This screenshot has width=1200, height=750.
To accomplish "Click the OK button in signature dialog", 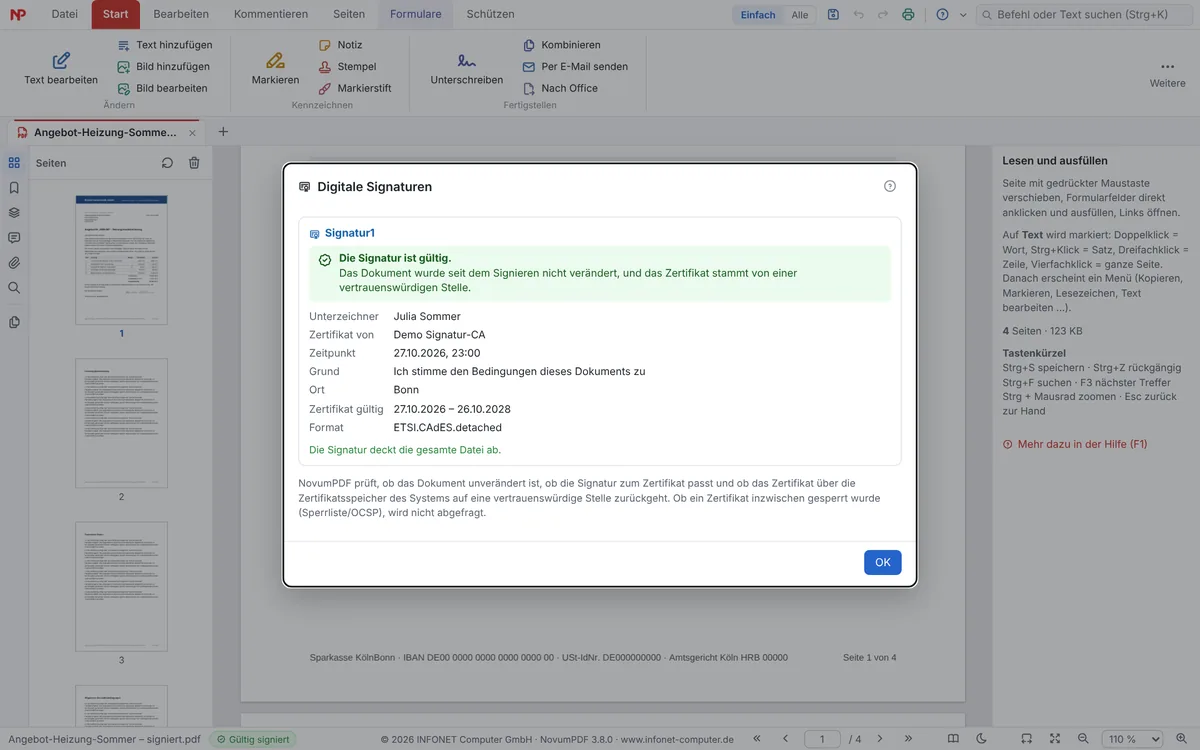I will pos(882,562).
